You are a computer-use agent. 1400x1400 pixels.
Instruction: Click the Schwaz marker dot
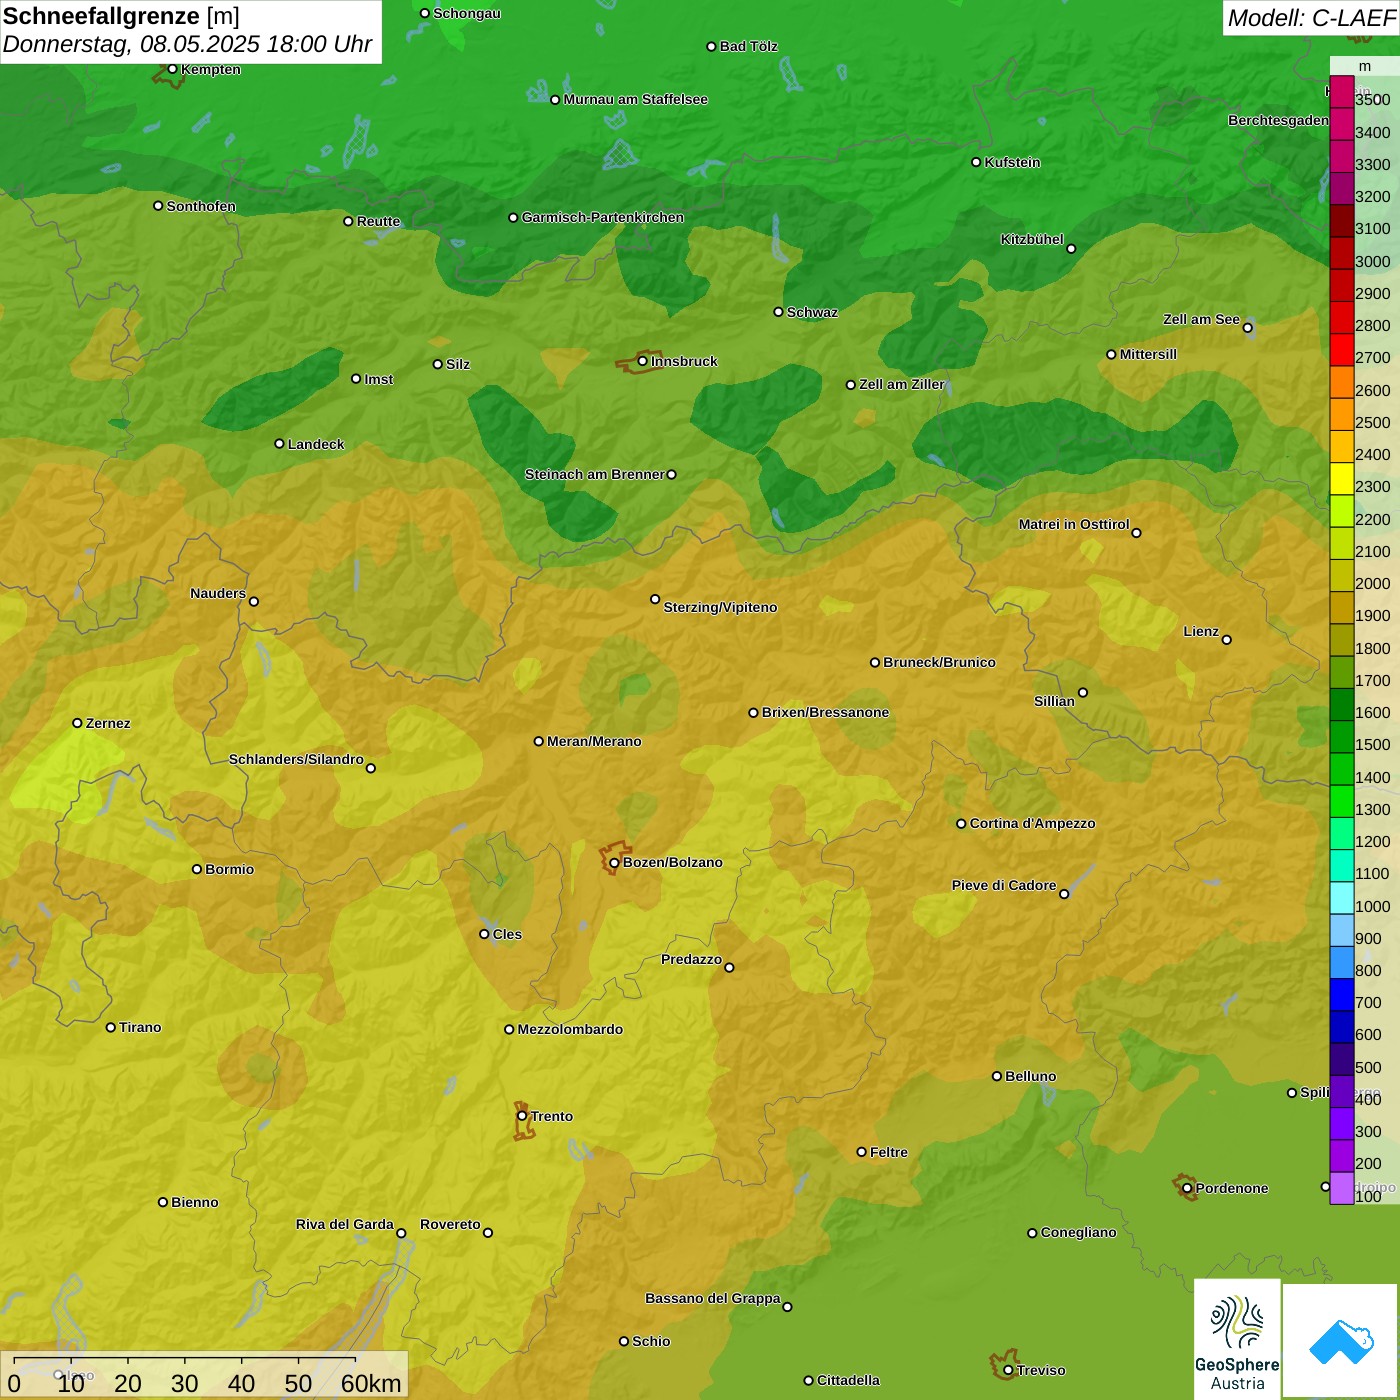tap(778, 311)
